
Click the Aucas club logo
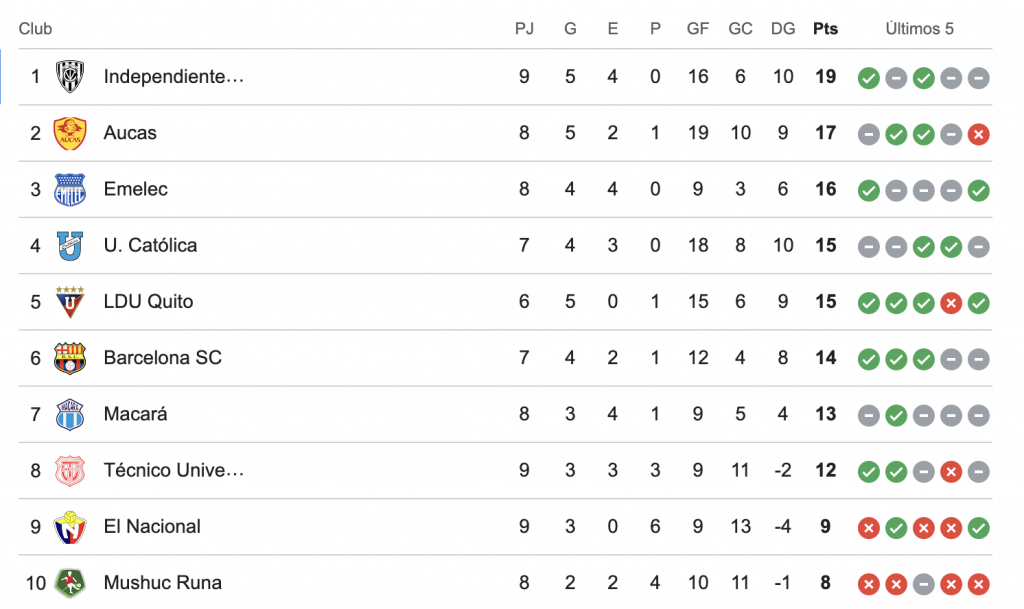pyautogui.click(x=70, y=133)
